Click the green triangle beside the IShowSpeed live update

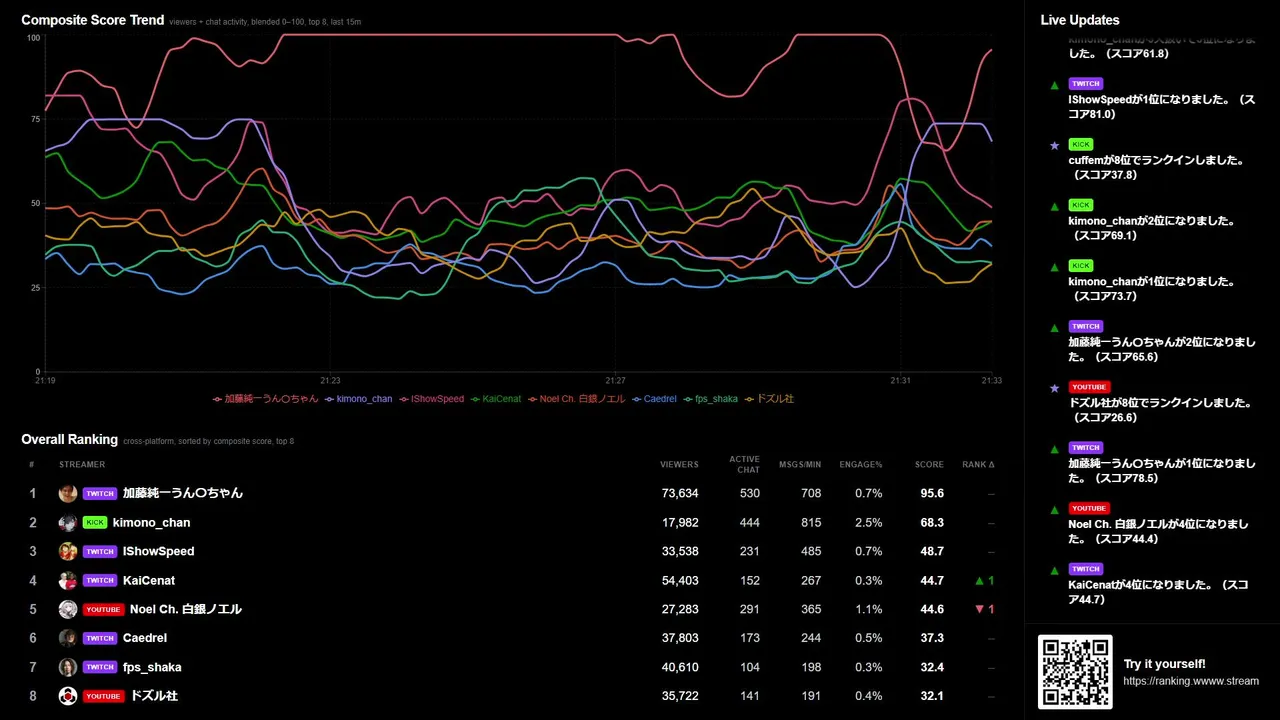(x=1054, y=85)
